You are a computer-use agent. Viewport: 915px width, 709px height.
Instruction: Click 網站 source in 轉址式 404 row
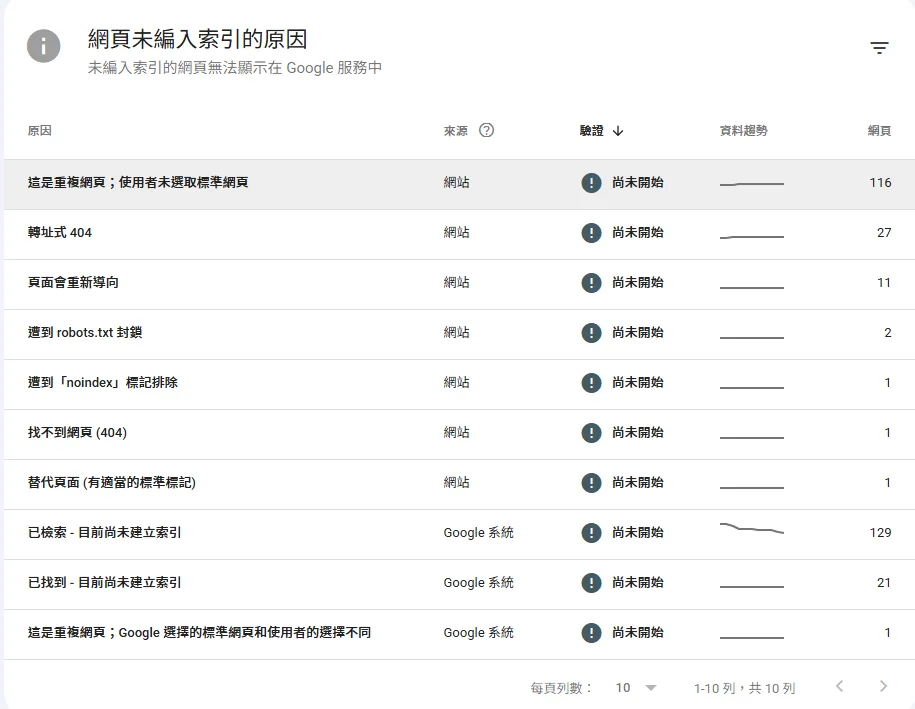456,232
